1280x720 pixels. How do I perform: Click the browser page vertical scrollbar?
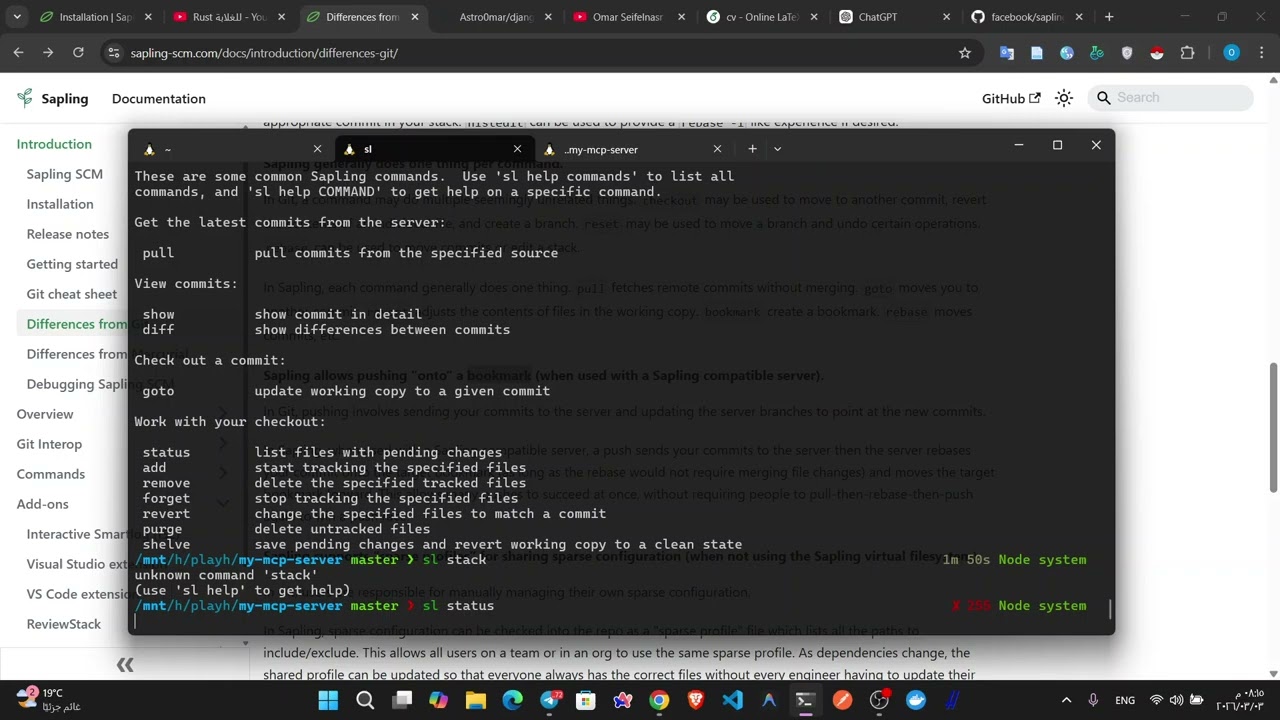1273,425
